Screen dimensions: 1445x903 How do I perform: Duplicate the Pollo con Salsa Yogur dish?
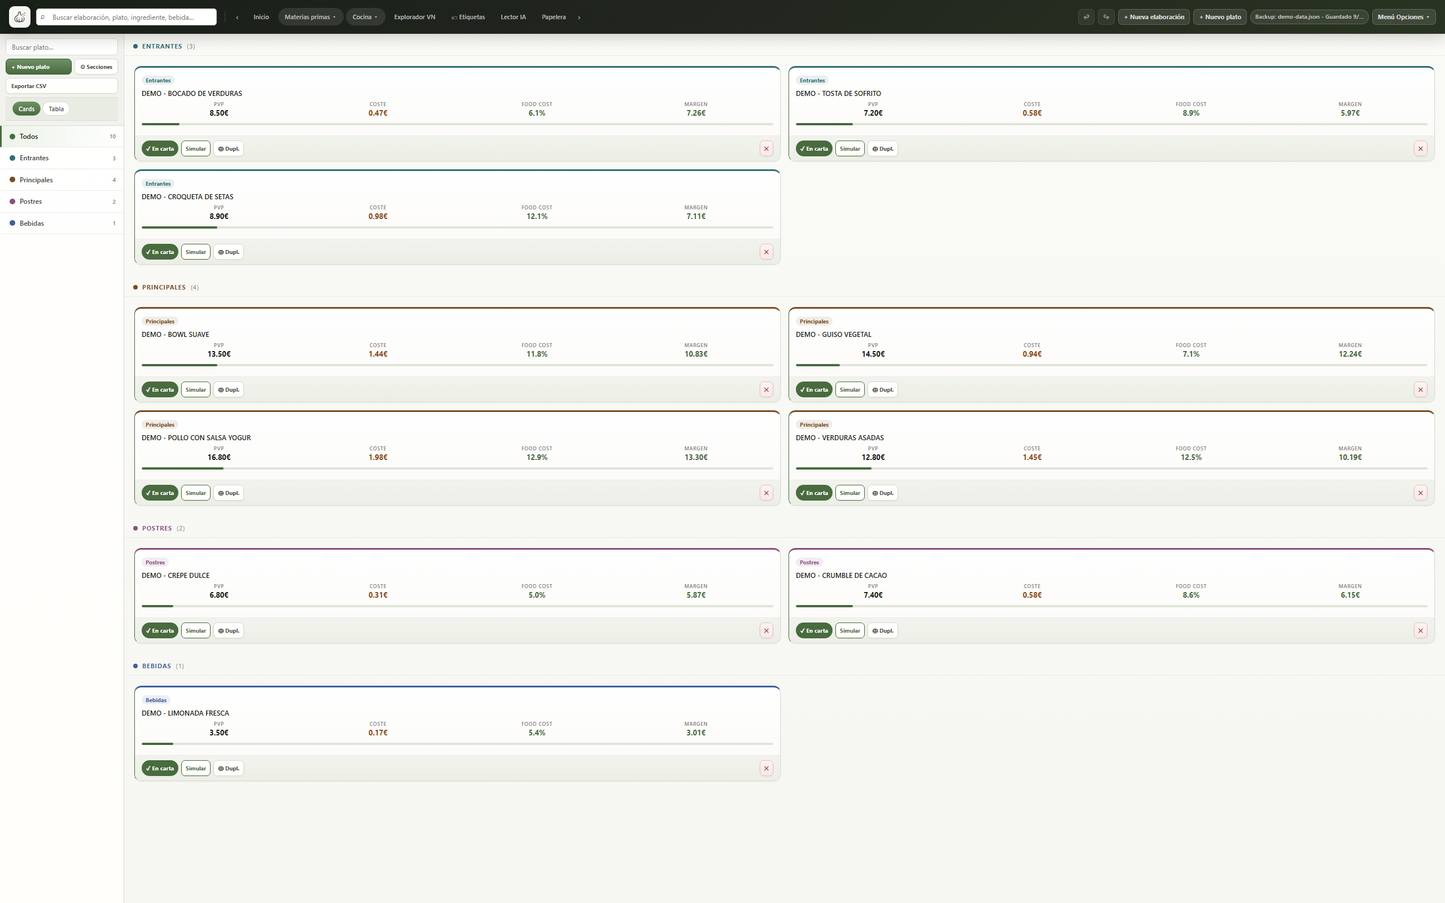[x=229, y=493]
